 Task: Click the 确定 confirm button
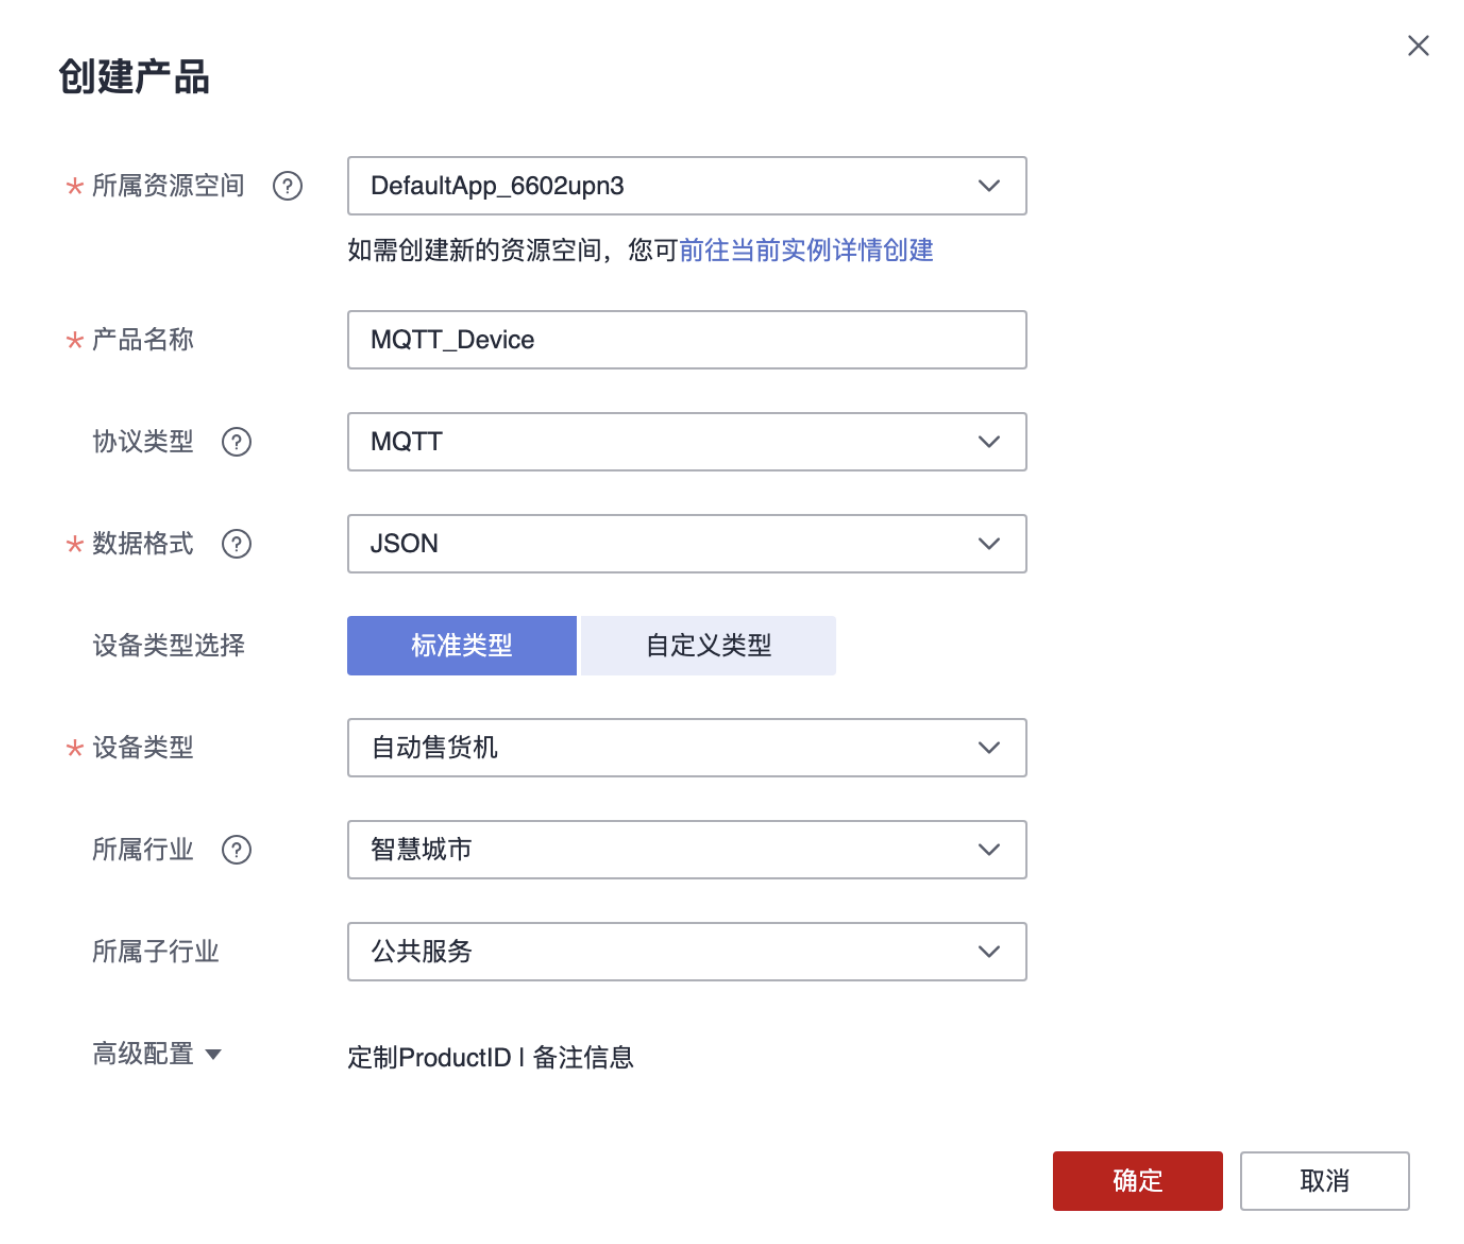1137,1181
